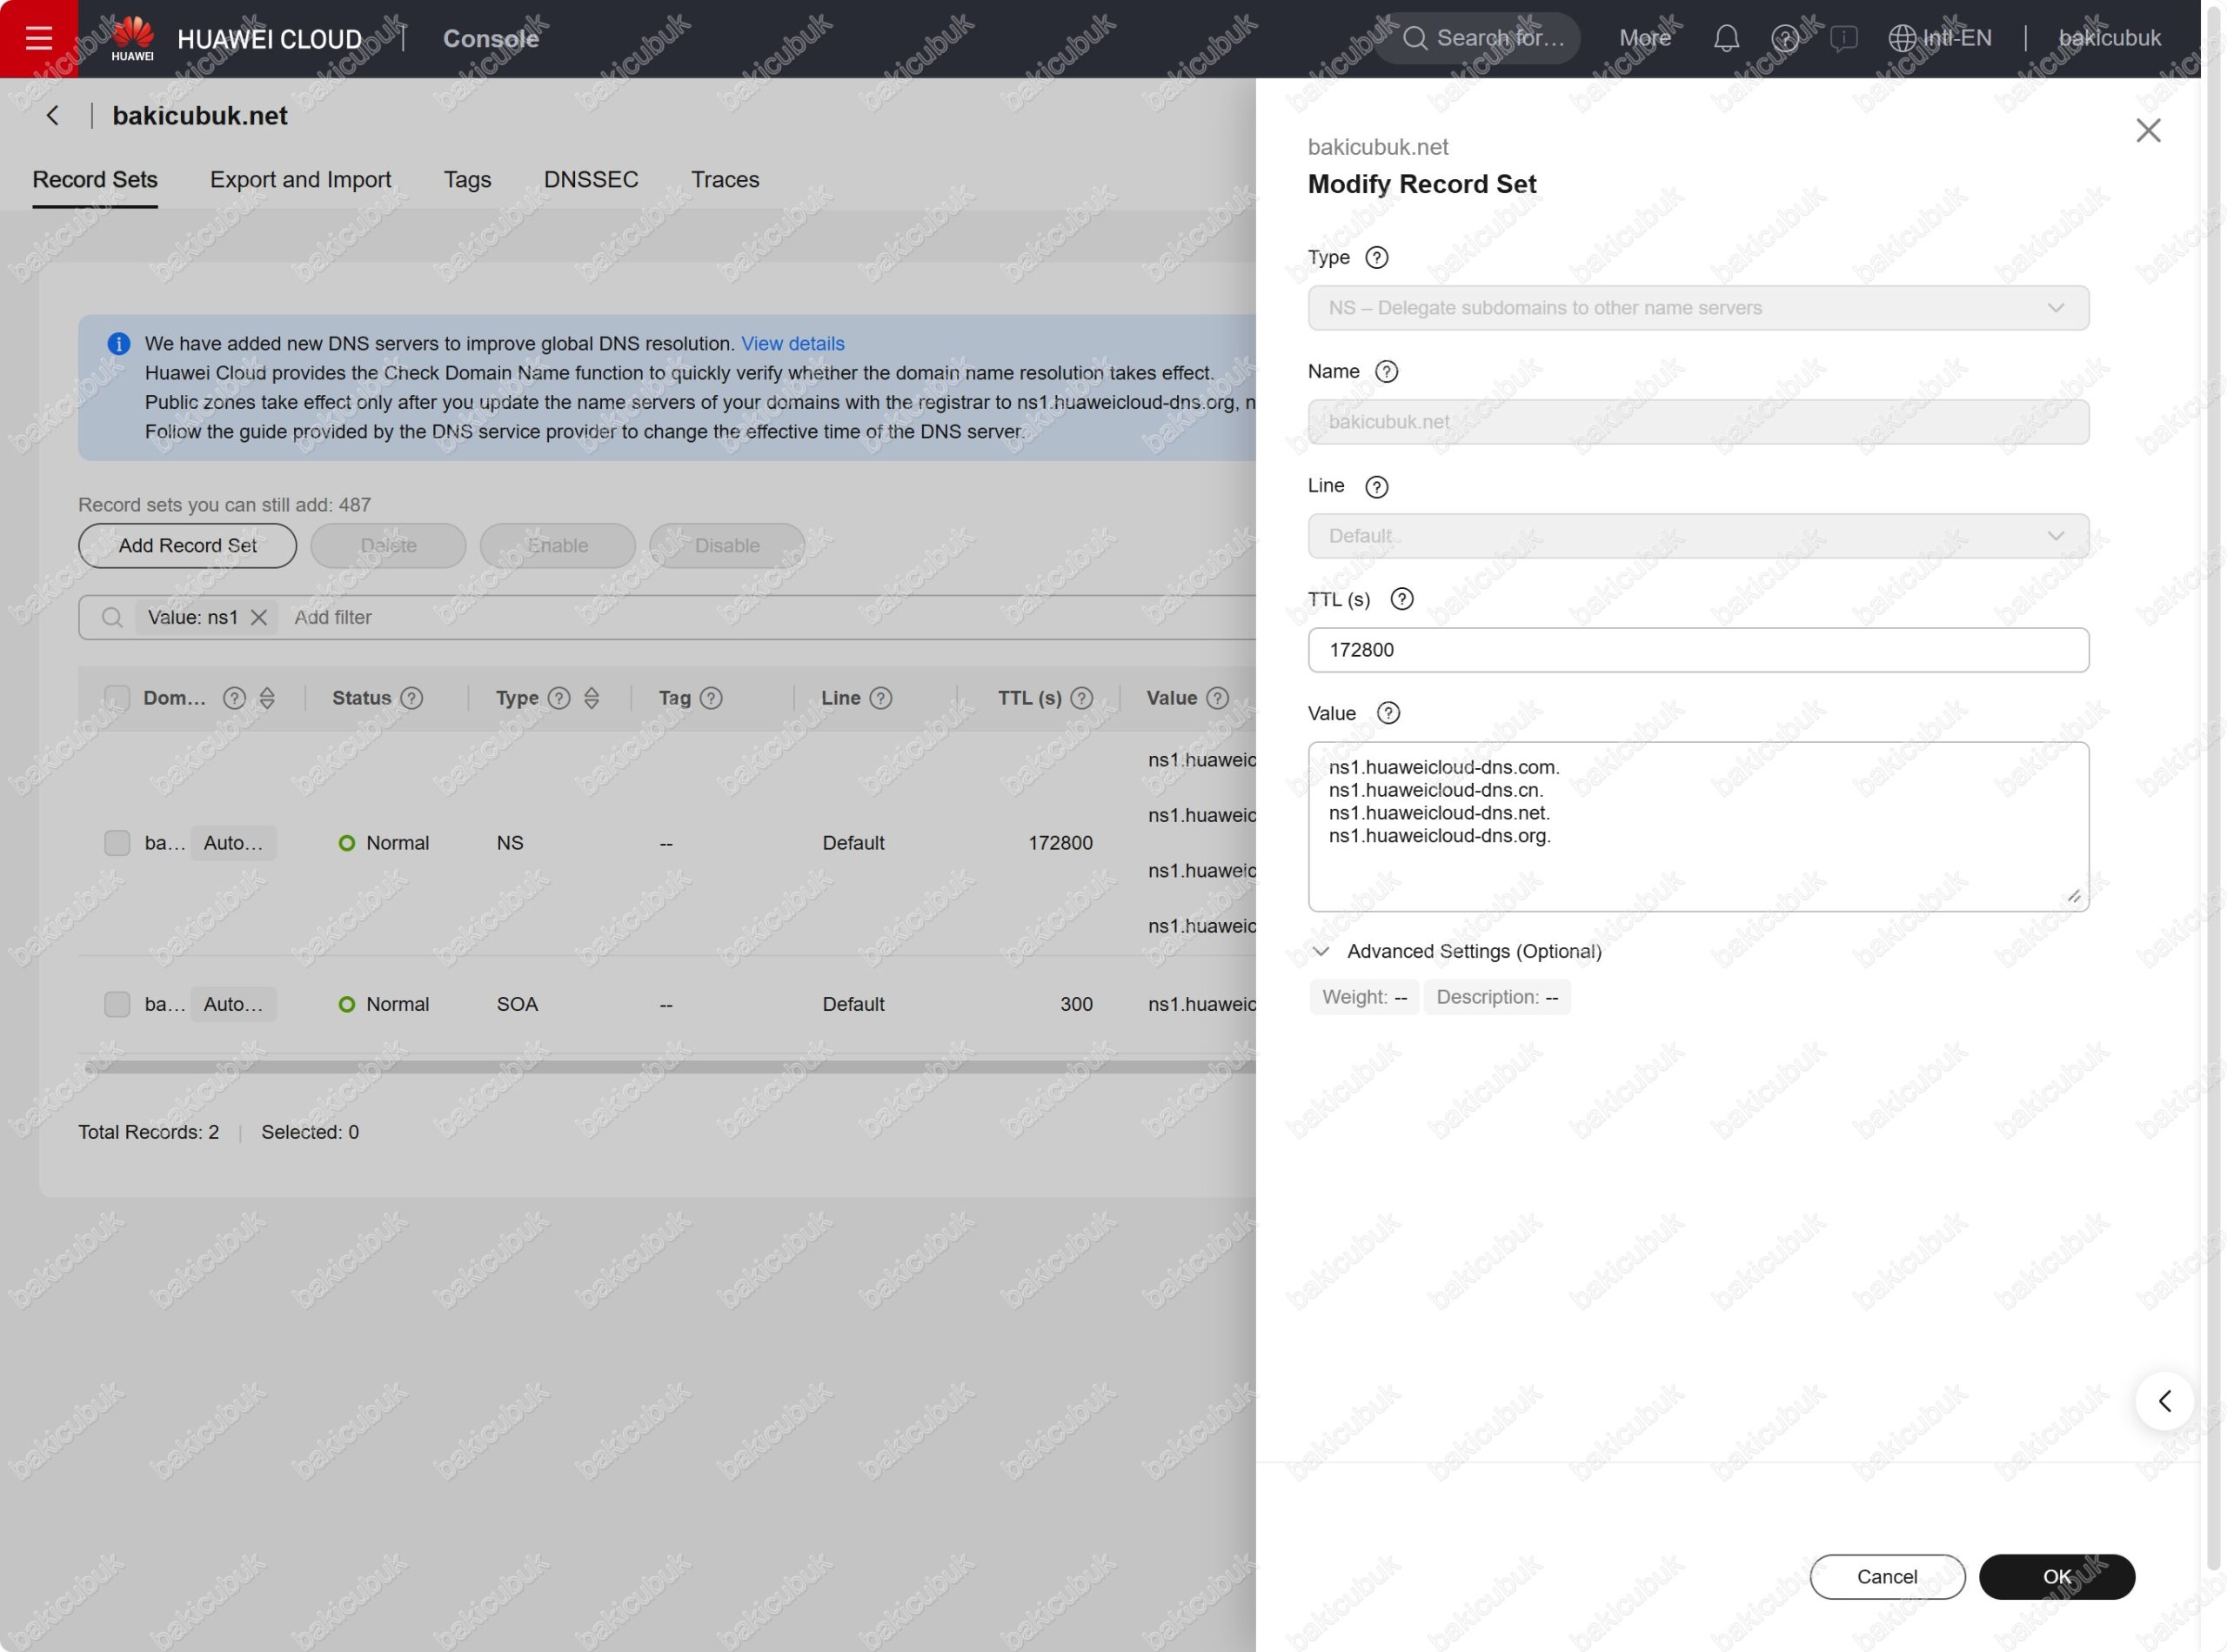
Task: Click the TTL (s) input field
Action: tap(1697, 650)
